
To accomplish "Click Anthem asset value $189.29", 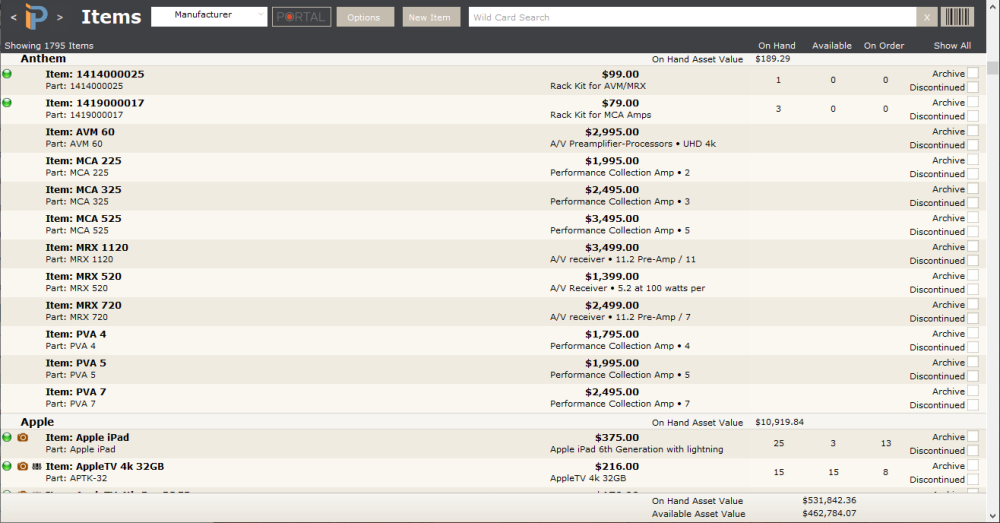I will pyautogui.click(x=772, y=59).
